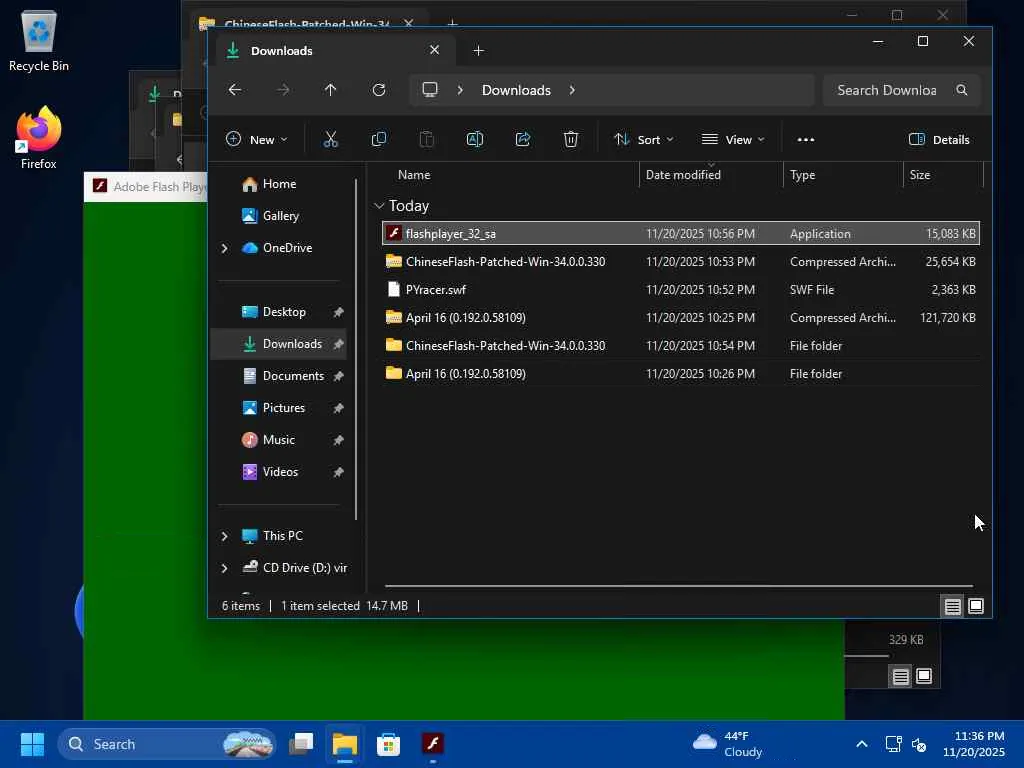Image resolution: width=1024 pixels, height=768 pixels.
Task: Switch to large thumbnails view in status bar
Action: tap(976, 606)
